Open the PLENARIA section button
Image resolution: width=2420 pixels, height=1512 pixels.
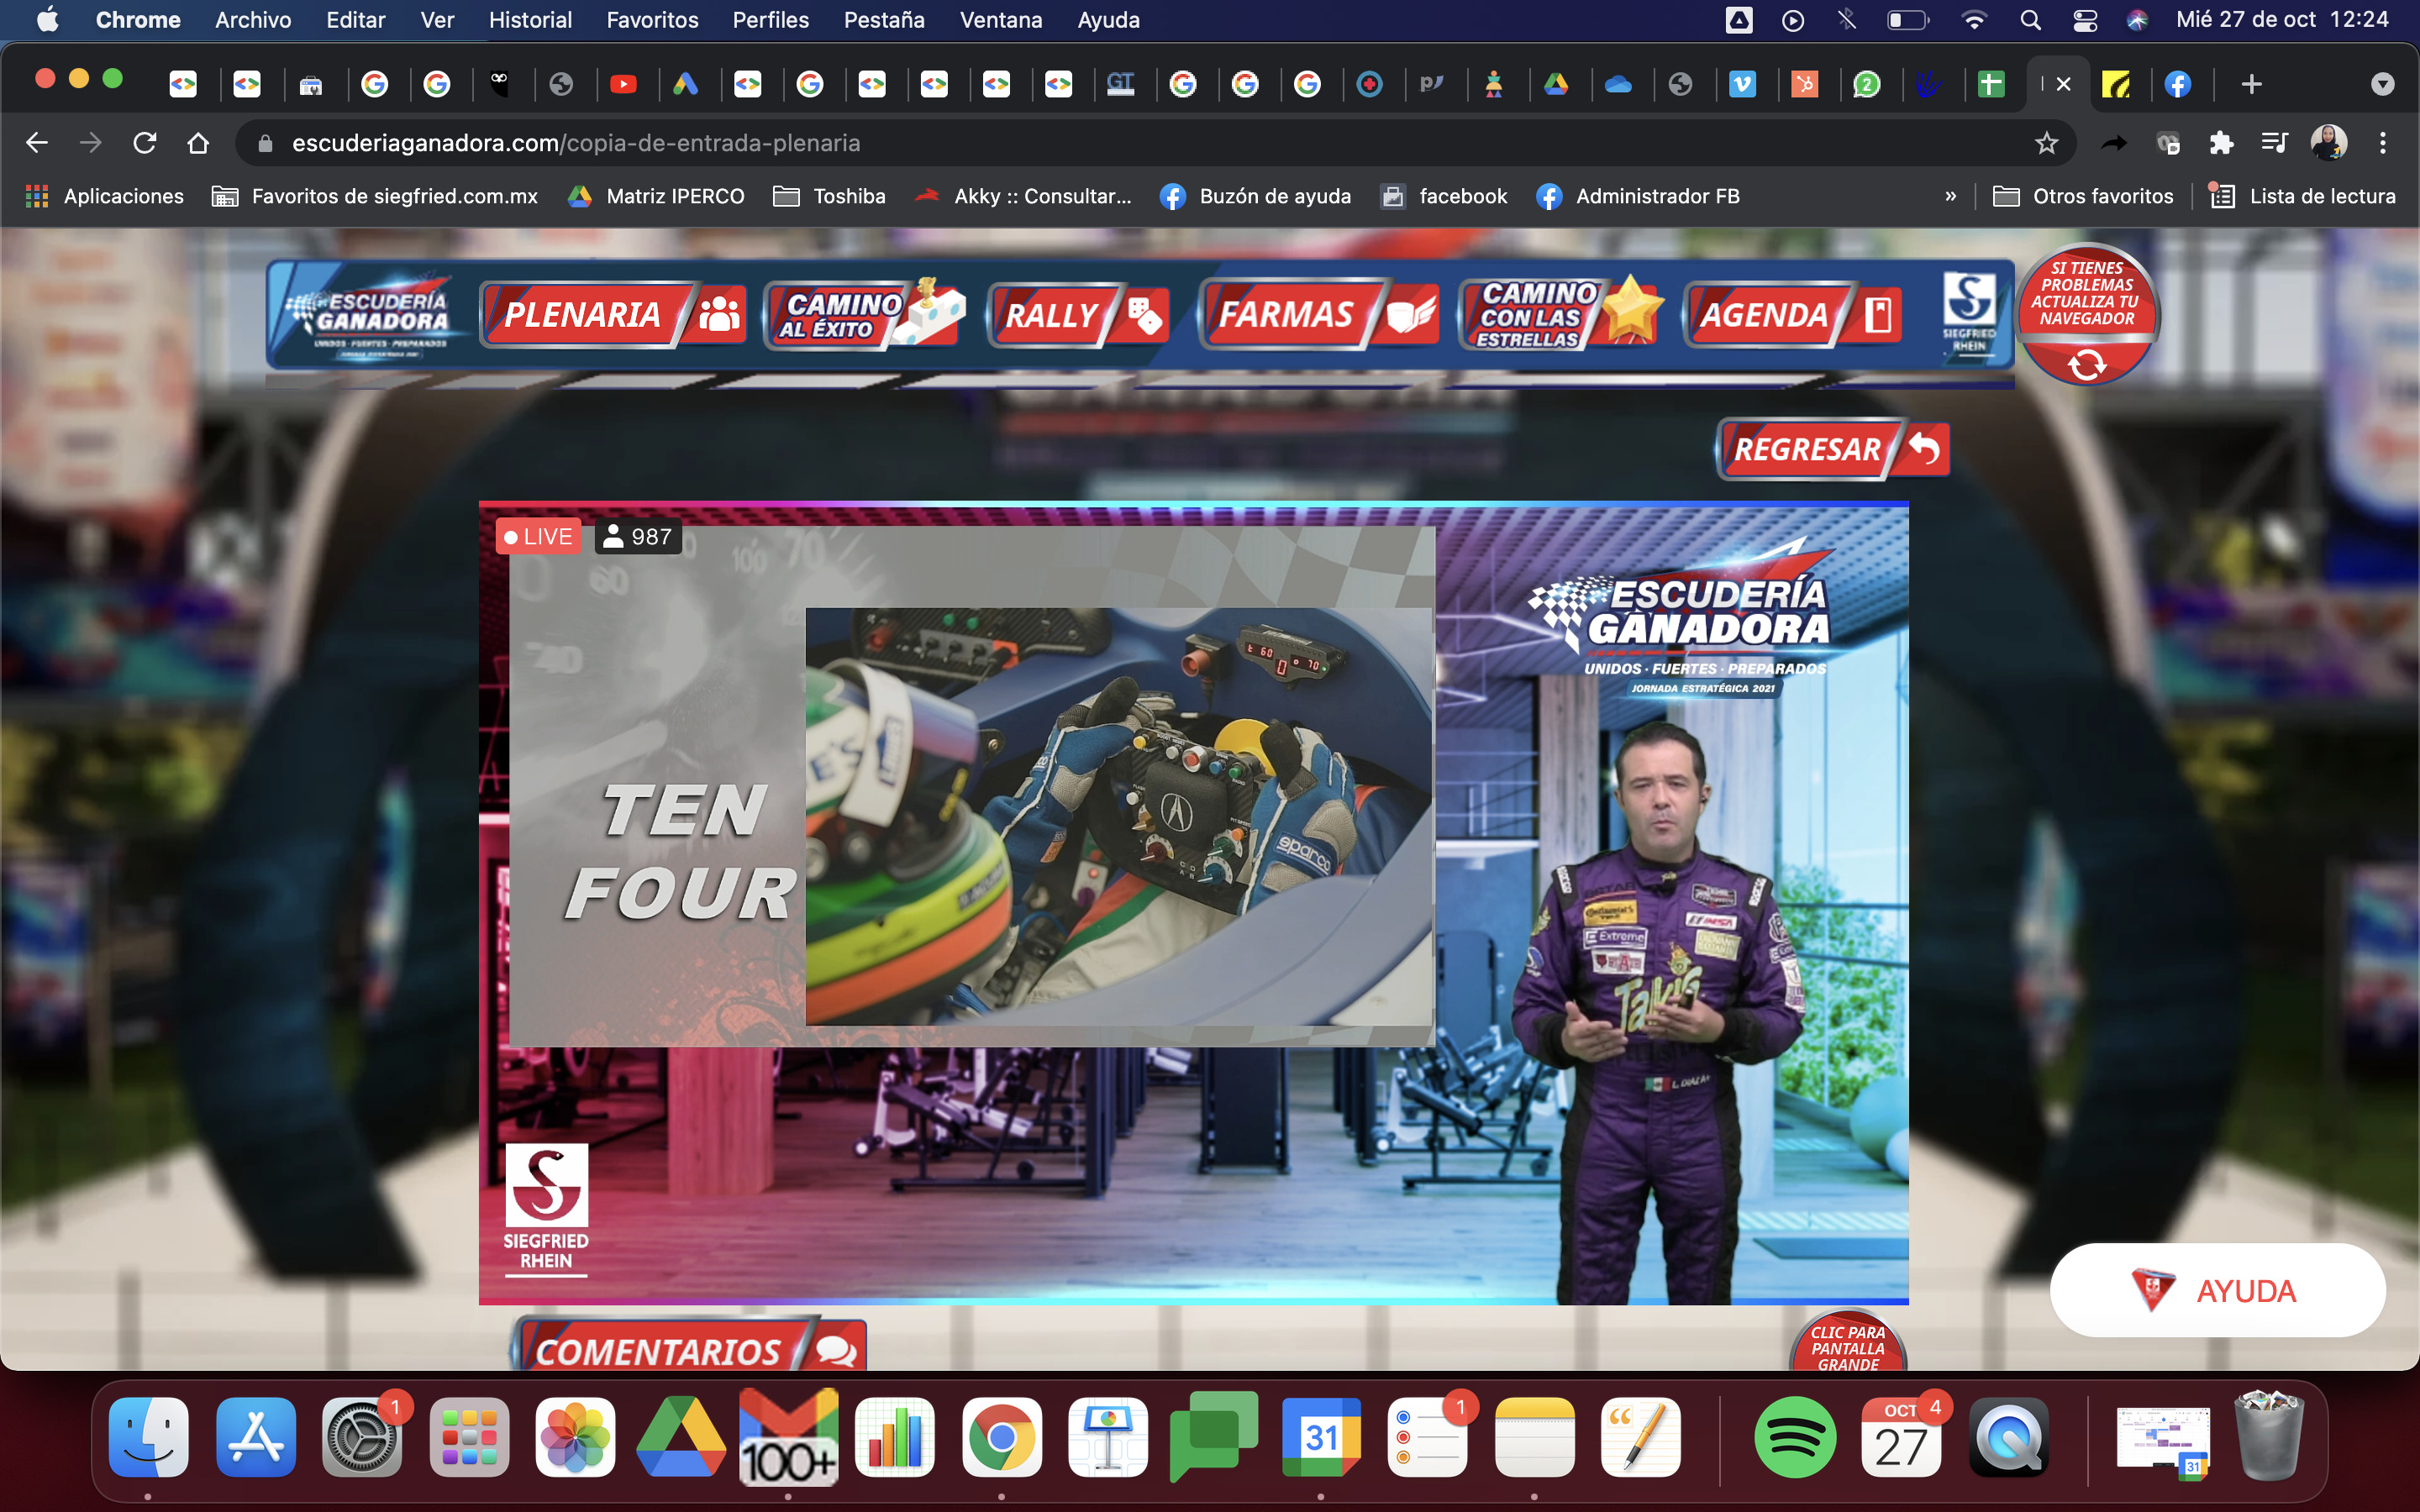[x=613, y=315]
